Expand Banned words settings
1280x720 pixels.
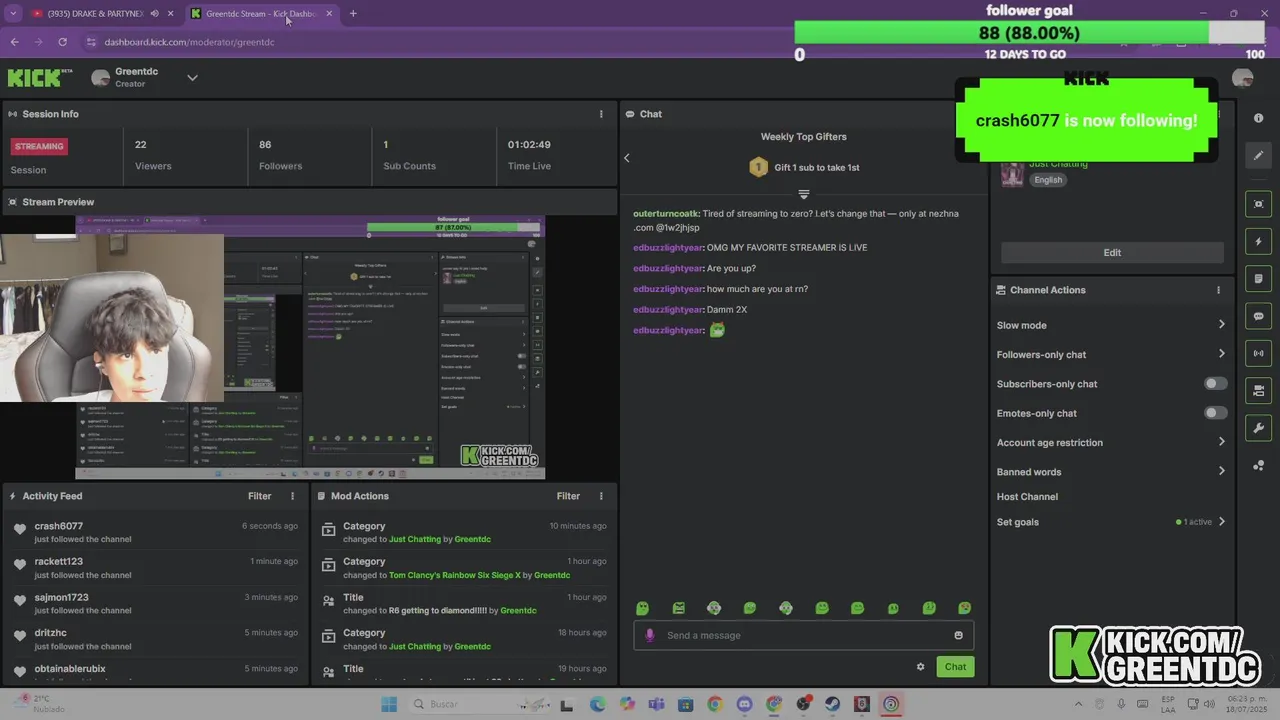coord(1221,471)
